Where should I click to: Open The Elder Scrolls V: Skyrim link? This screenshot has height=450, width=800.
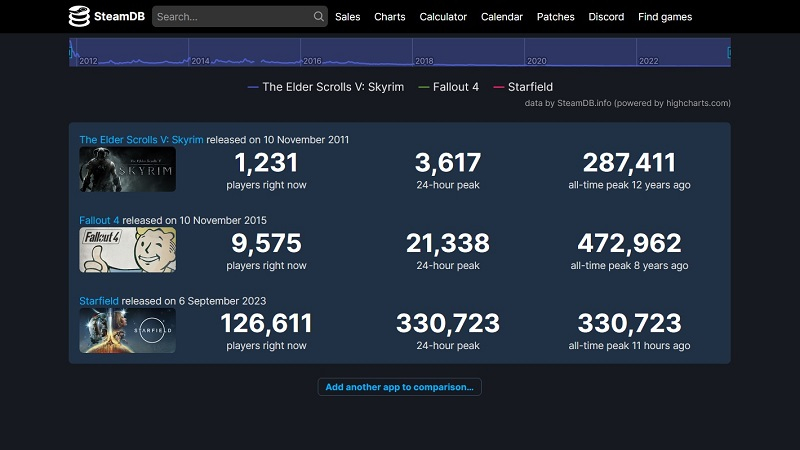click(141, 139)
